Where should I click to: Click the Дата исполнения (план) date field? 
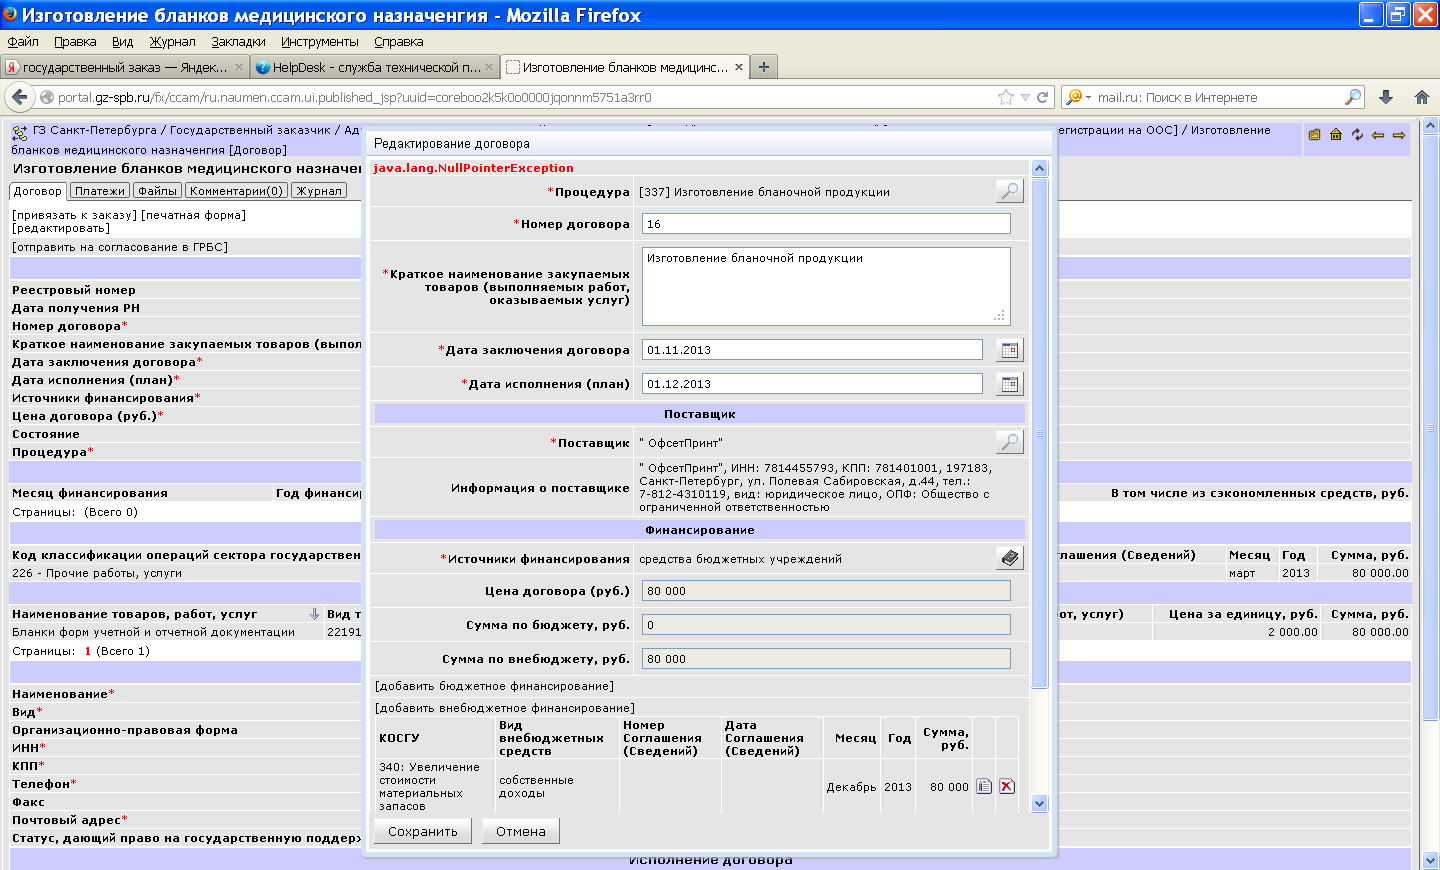point(812,384)
